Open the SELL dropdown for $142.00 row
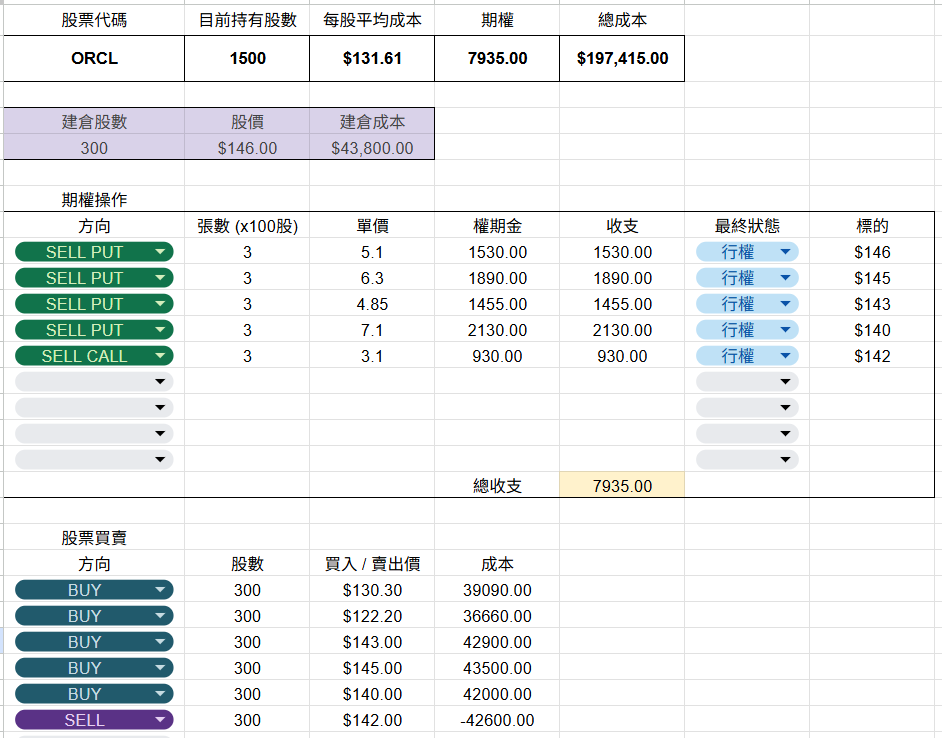 pyautogui.click(x=94, y=719)
